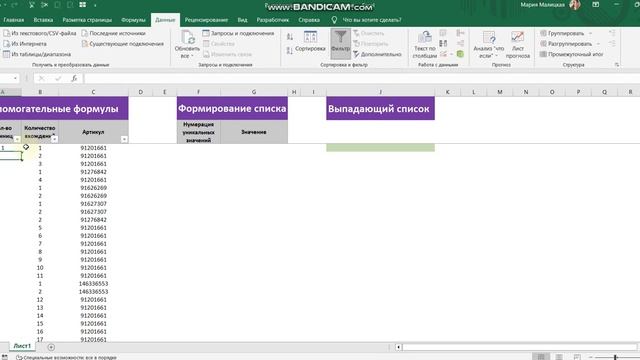This screenshot has height=360, width=640.
Task: Open Recent Sources (Последние источники)
Action: point(113,33)
